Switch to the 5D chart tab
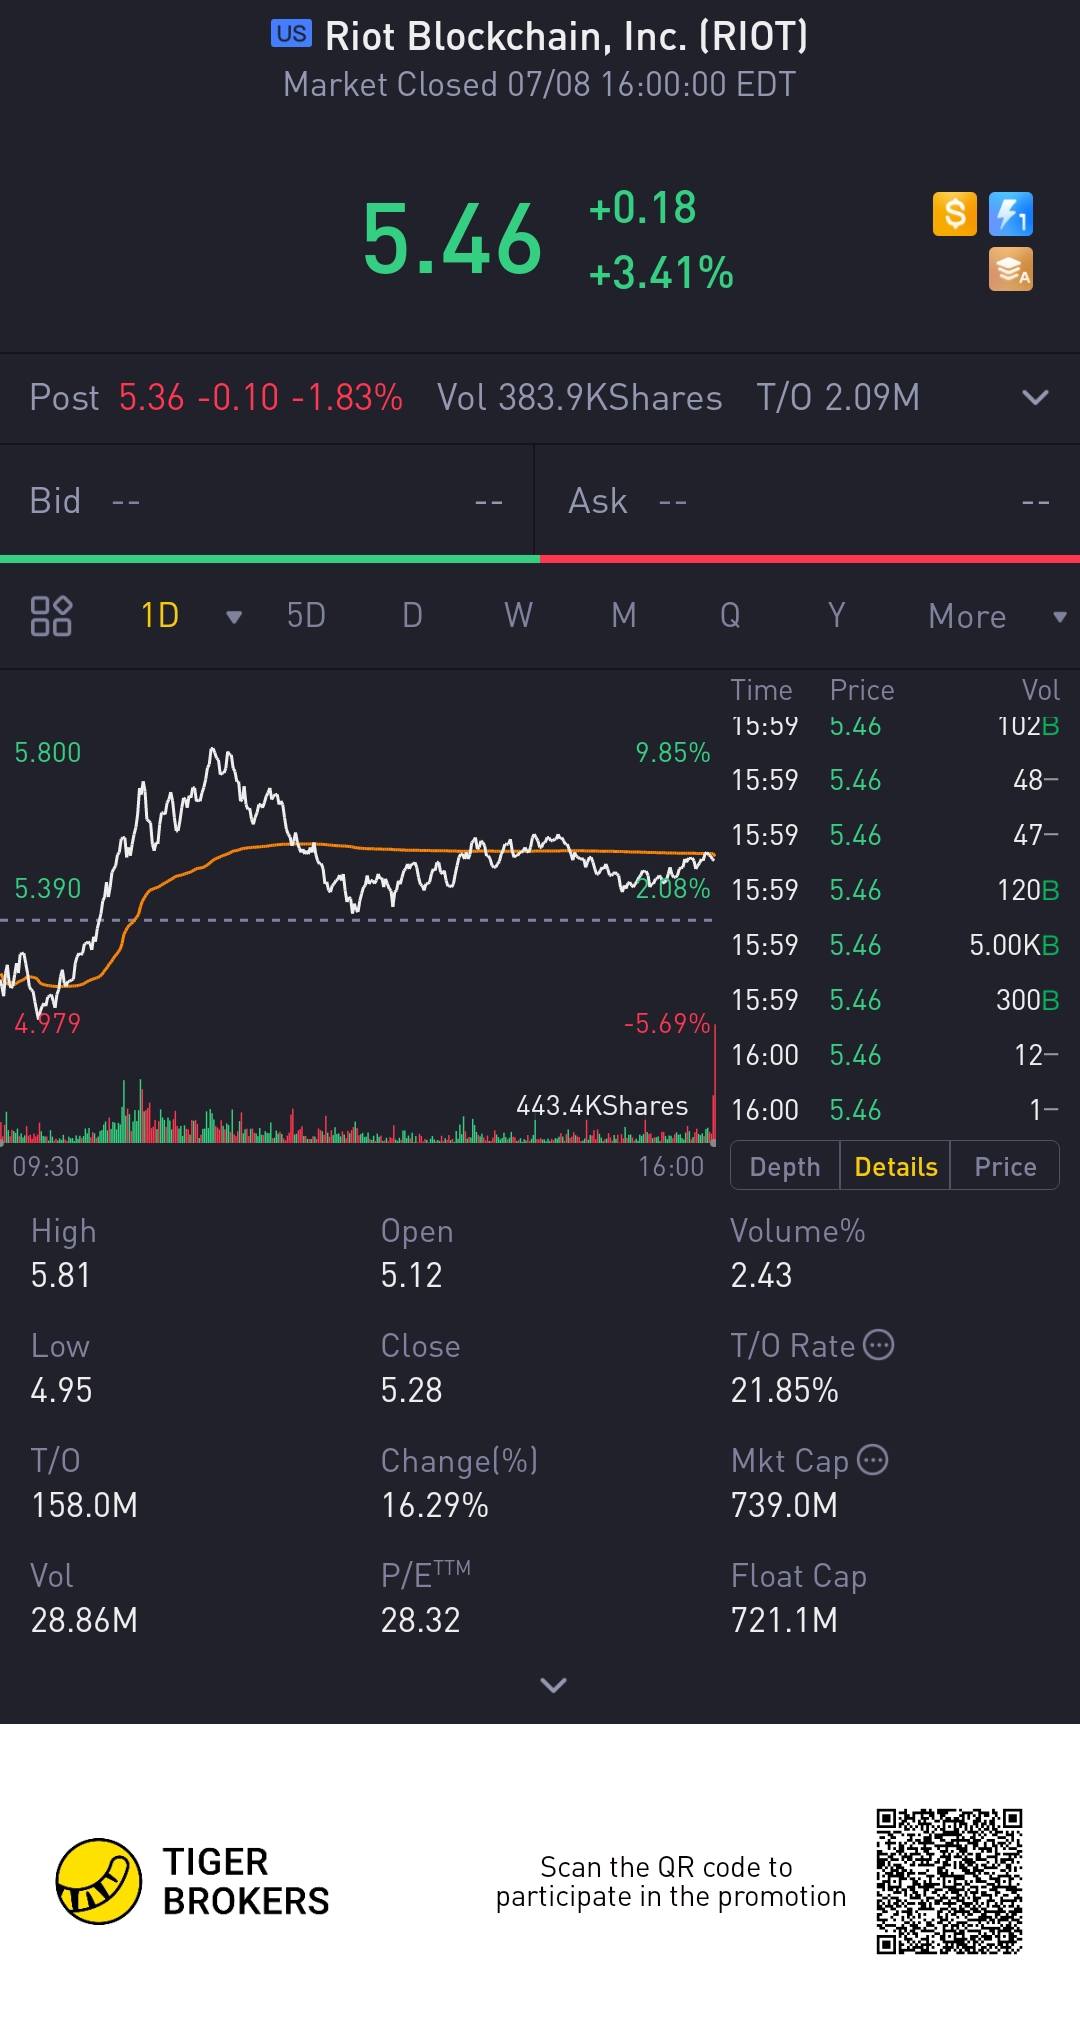 306,616
